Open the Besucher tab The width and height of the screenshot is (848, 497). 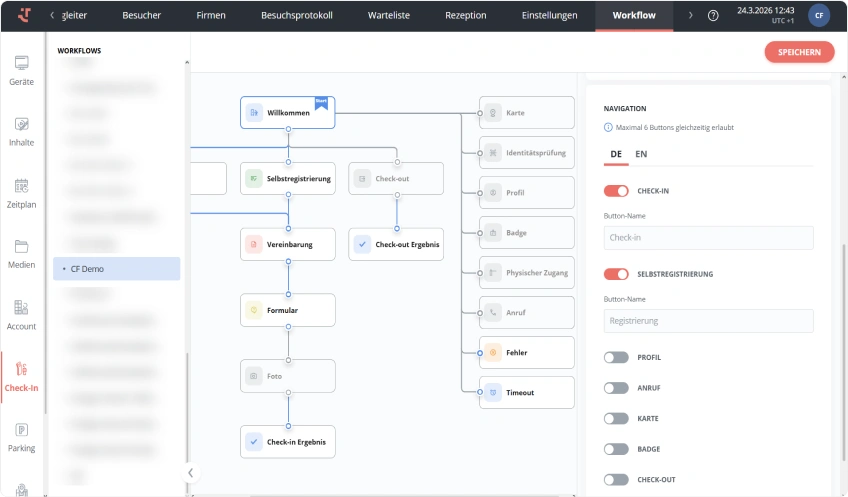[142, 16]
